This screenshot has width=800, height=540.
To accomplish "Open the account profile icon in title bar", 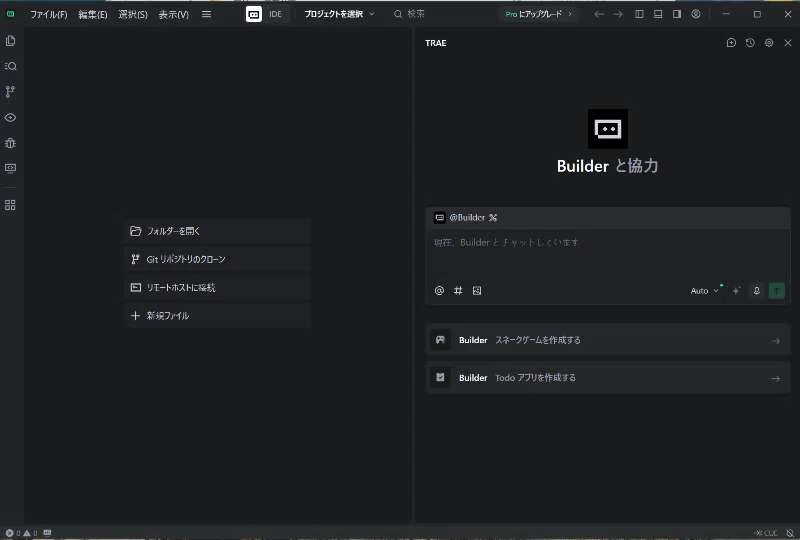I will (x=696, y=14).
